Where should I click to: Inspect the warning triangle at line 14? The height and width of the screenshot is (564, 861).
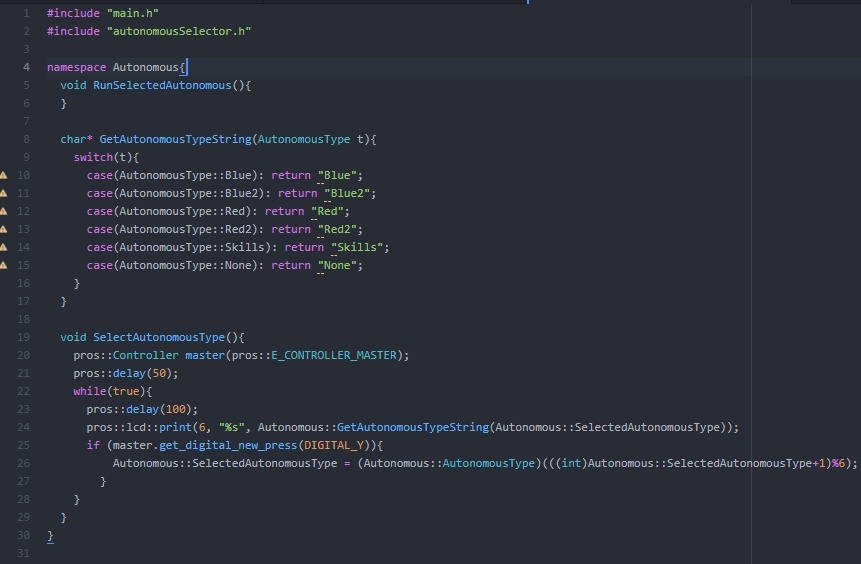pos(3,247)
